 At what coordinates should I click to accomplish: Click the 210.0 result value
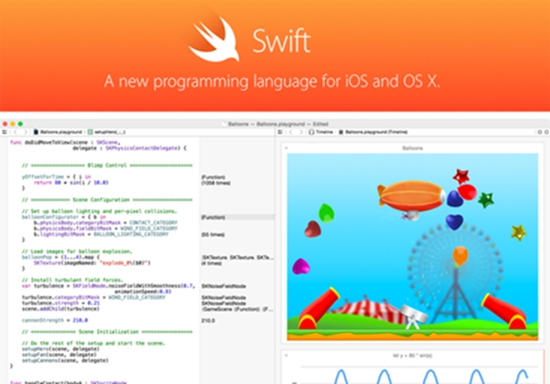[x=208, y=321]
